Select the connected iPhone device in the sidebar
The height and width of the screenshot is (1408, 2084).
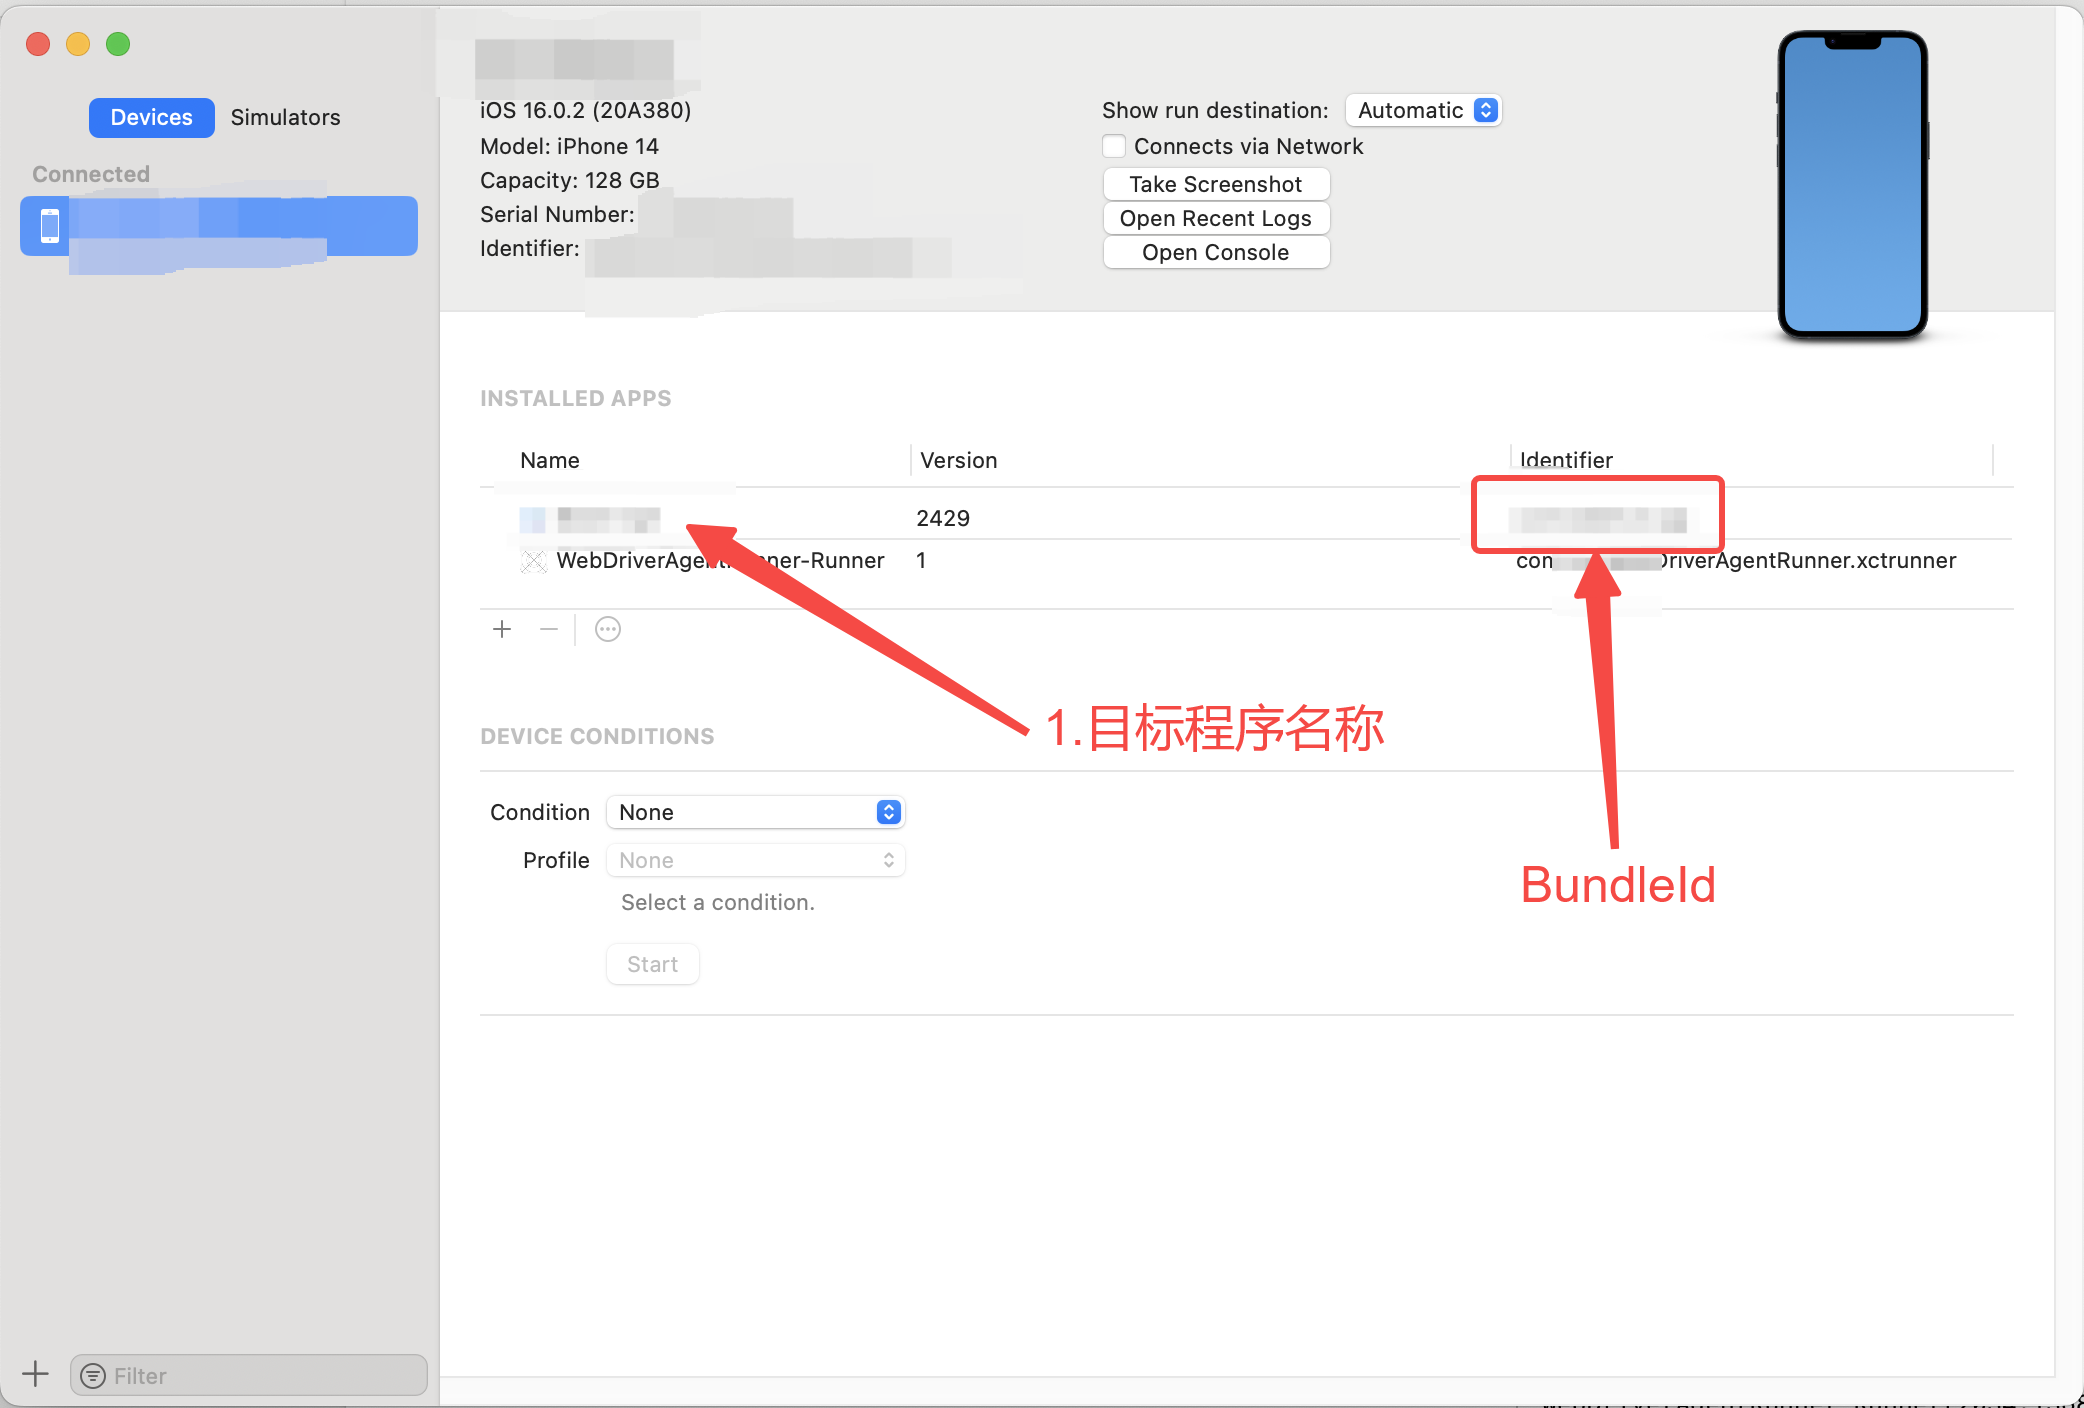tap(218, 226)
